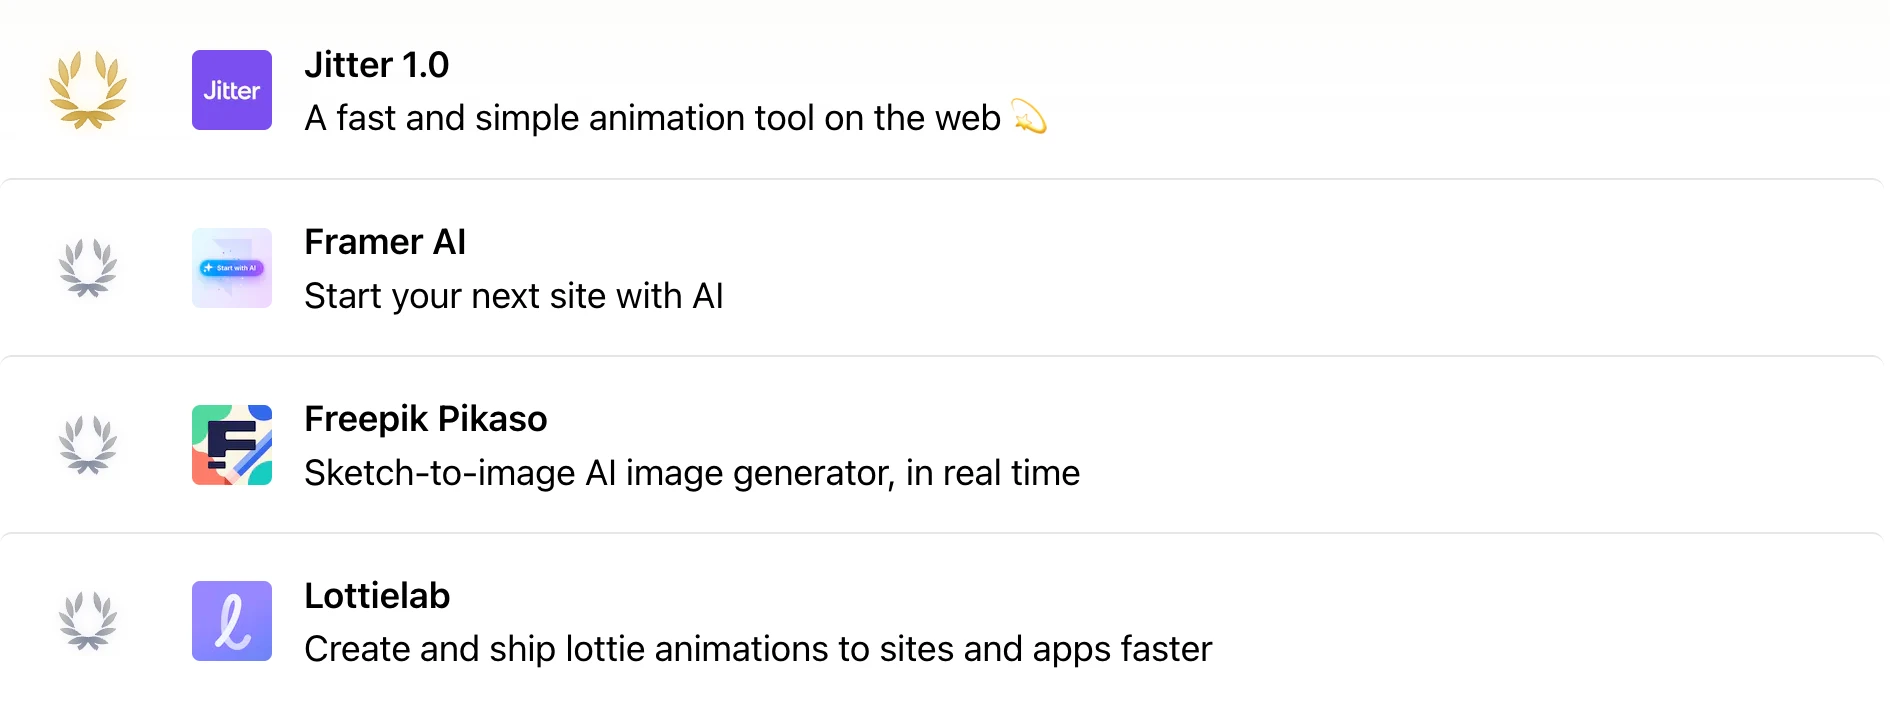The image size is (1890, 724).
Task: Open the Framer AI product thumbnail
Action: point(232,268)
